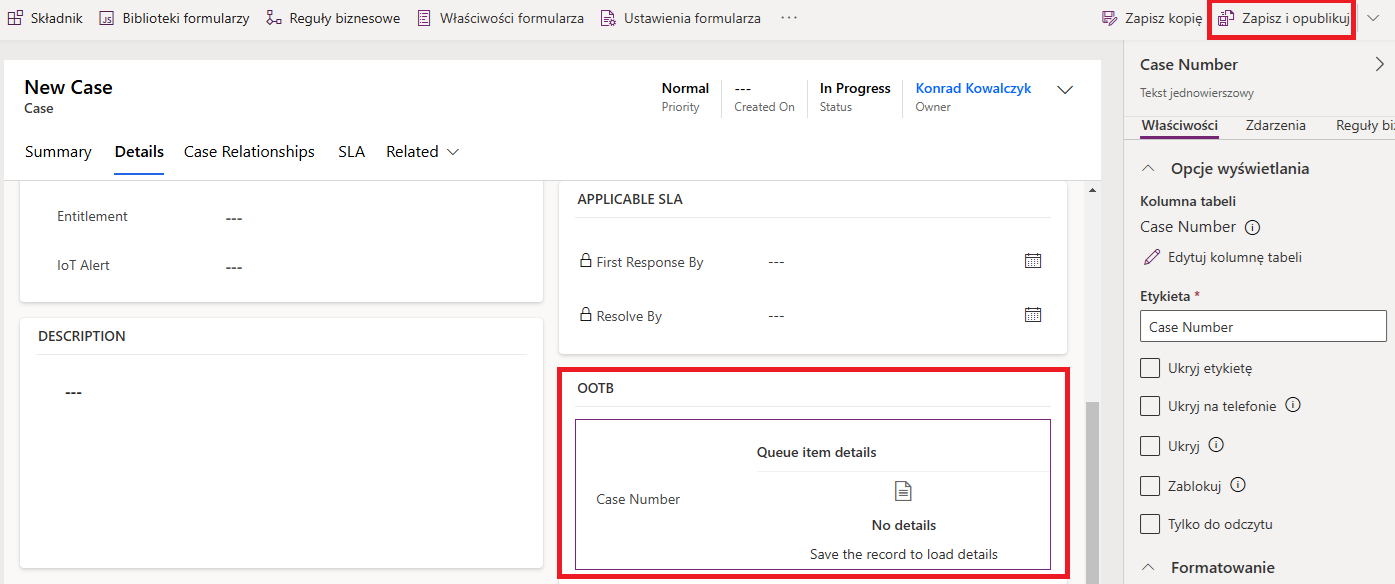The width and height of the screenshot is (1395, 584).
Task: Open dropdown arrow next to Zapisz i opublikuj
Action: point(1373,18)
